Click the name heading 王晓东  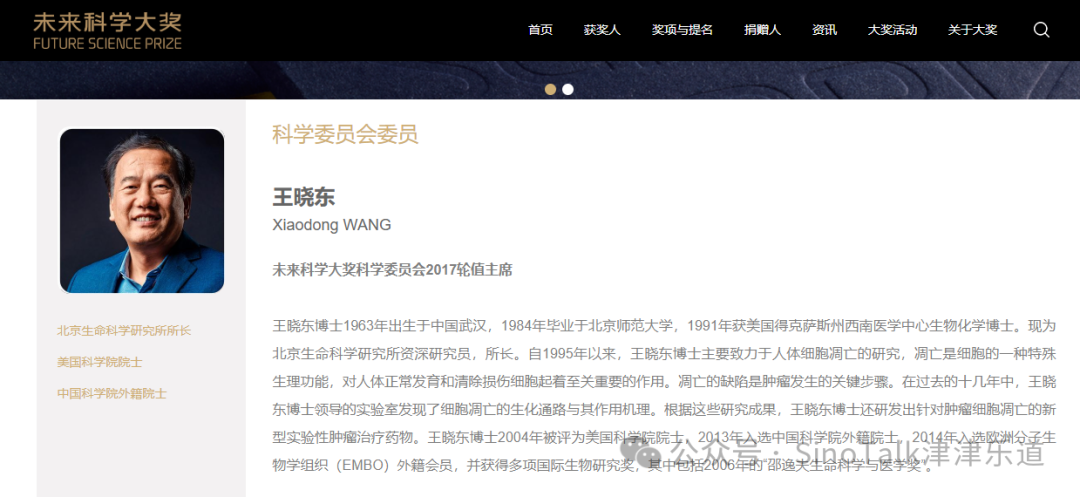304,198
